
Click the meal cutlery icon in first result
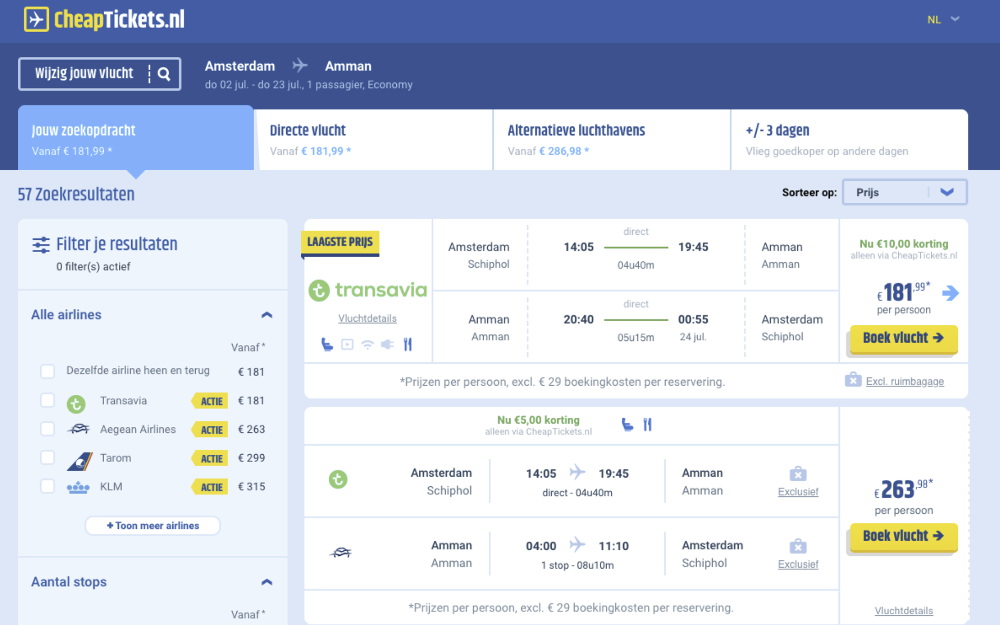(408, 345)
